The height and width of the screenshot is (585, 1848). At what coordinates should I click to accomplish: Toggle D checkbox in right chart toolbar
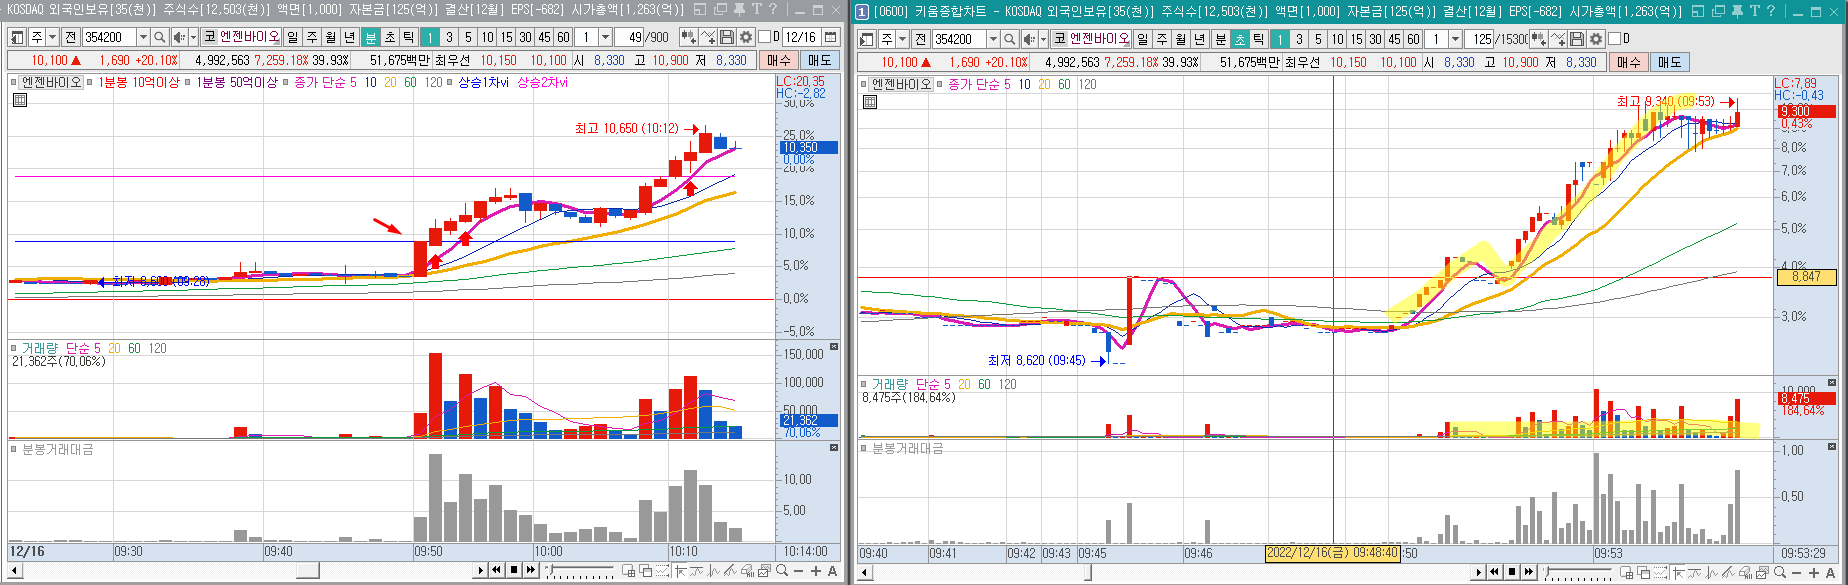point(1616,38)
